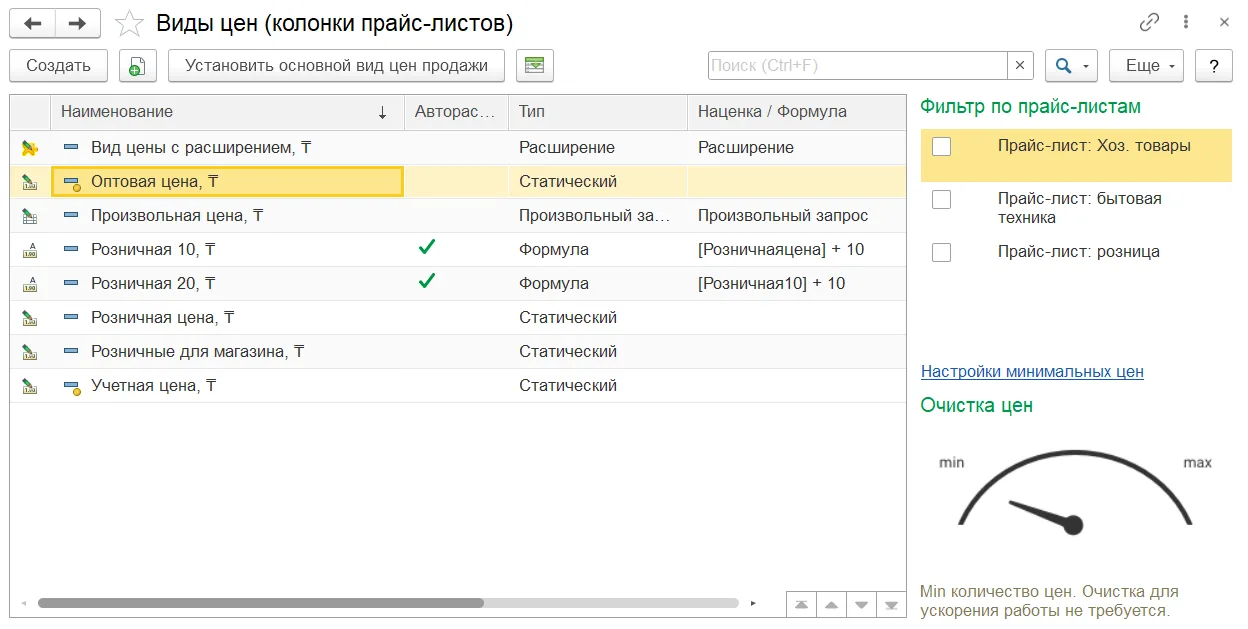
Task: Click row icon of Розничные для магазина
Action: (30, 352)
